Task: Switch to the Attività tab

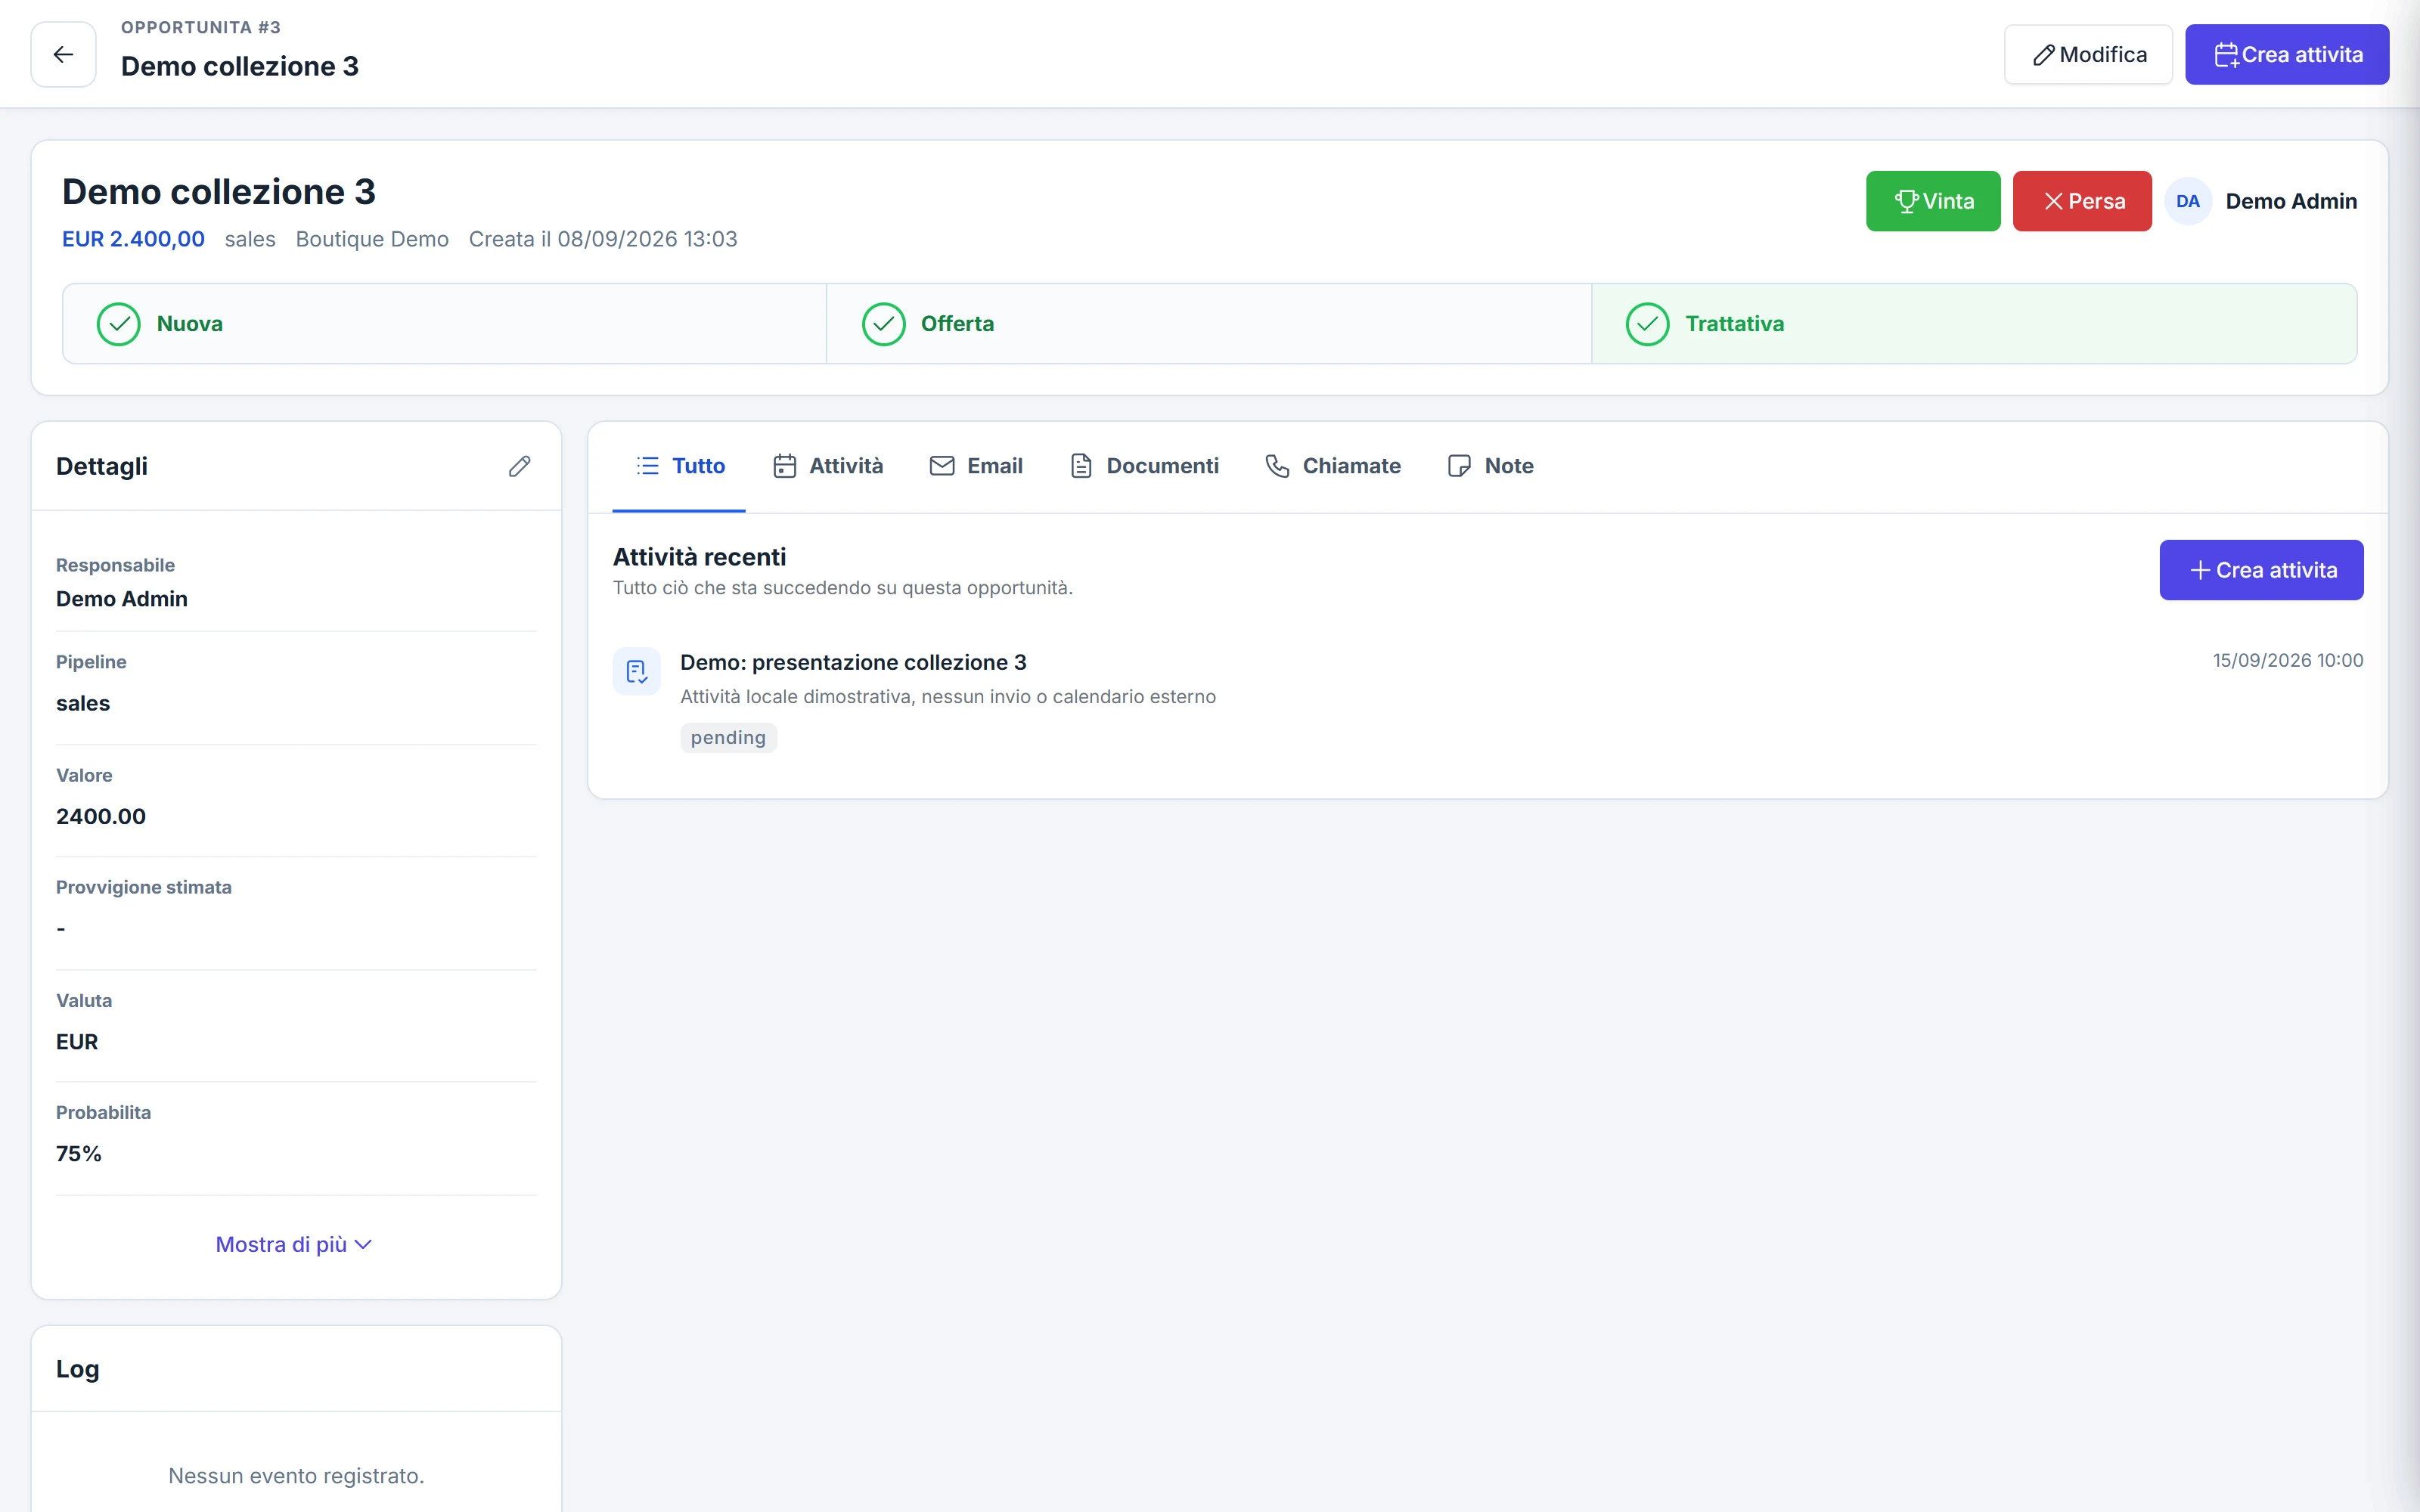Action: (x=828, y=467)
